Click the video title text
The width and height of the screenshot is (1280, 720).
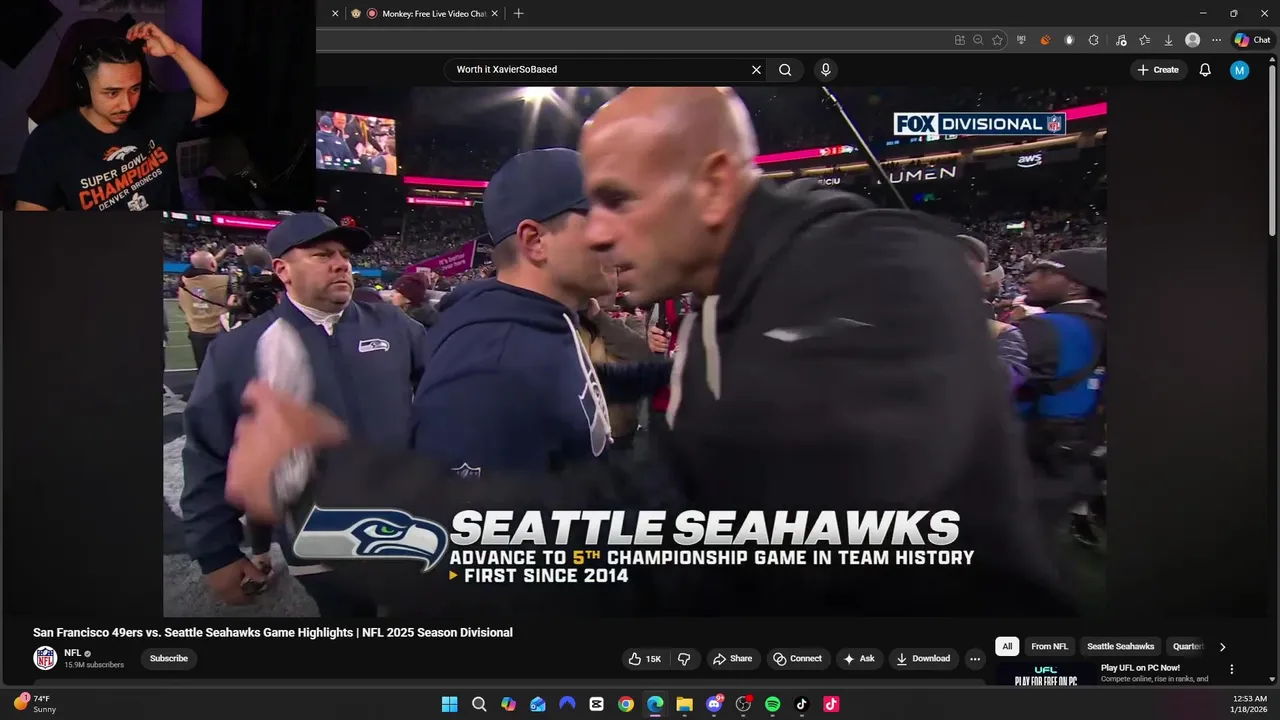click(x=273, y=632)
